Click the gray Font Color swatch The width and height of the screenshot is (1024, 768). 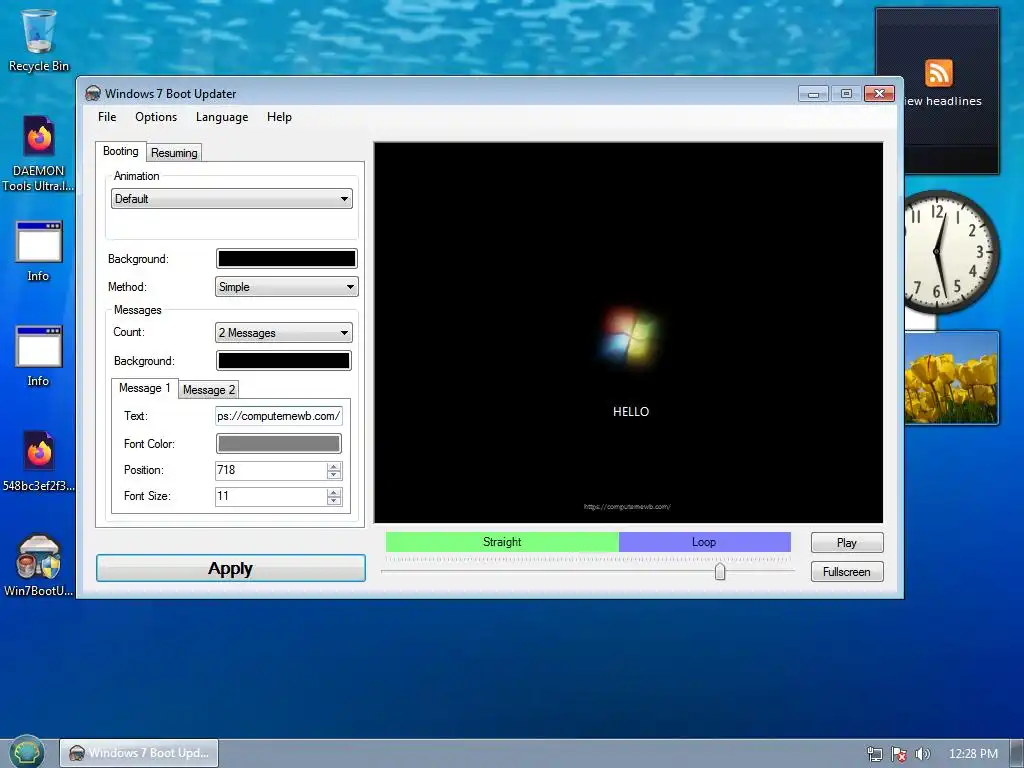pyautogui.click(x=279, y=444)
